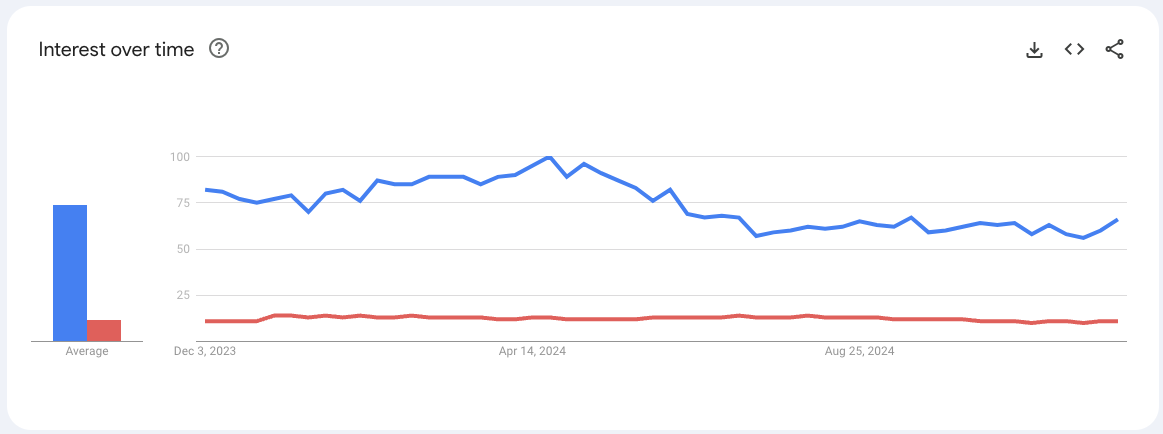Click the leftmost start of the red line
The width and height of the screenshot is (1163, 434).
coord(206,321)
